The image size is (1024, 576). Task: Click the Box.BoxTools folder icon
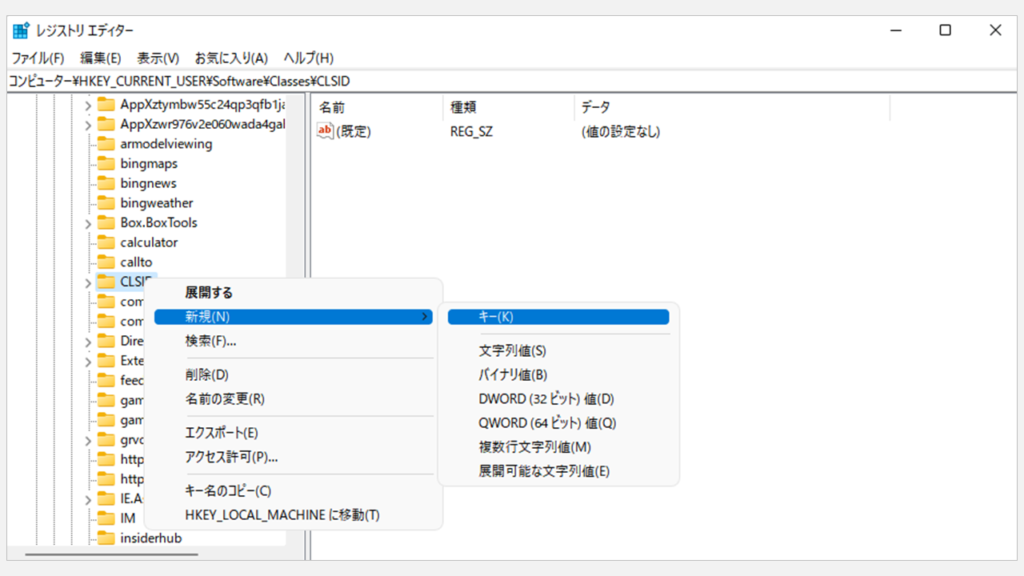tap(106, 222)
